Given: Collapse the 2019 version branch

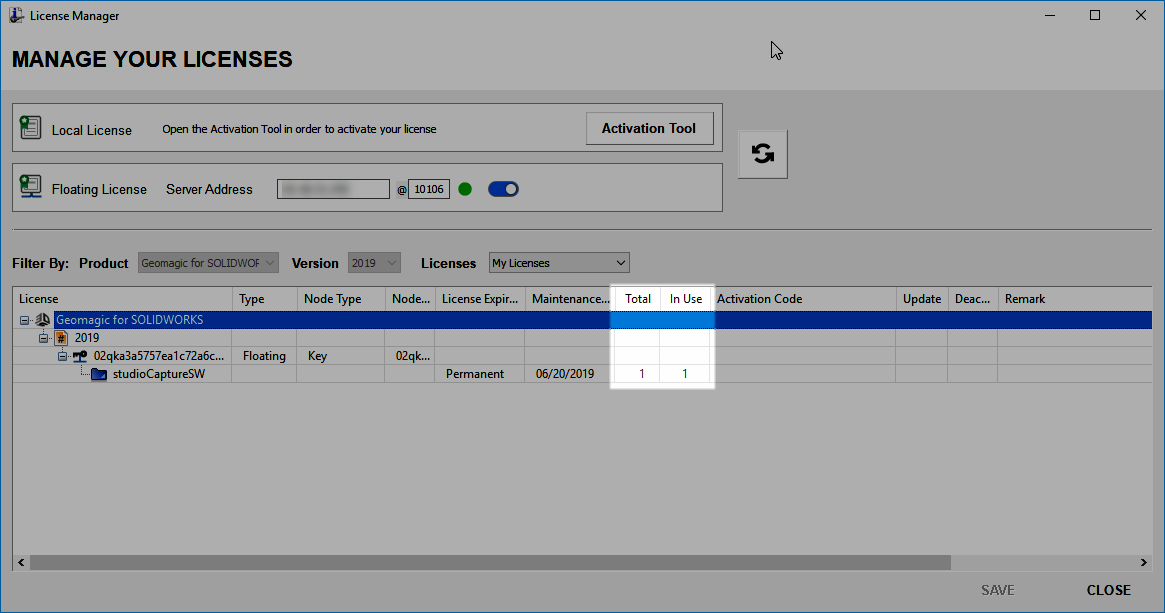Looking at the screenshot, I should point(43,337).
